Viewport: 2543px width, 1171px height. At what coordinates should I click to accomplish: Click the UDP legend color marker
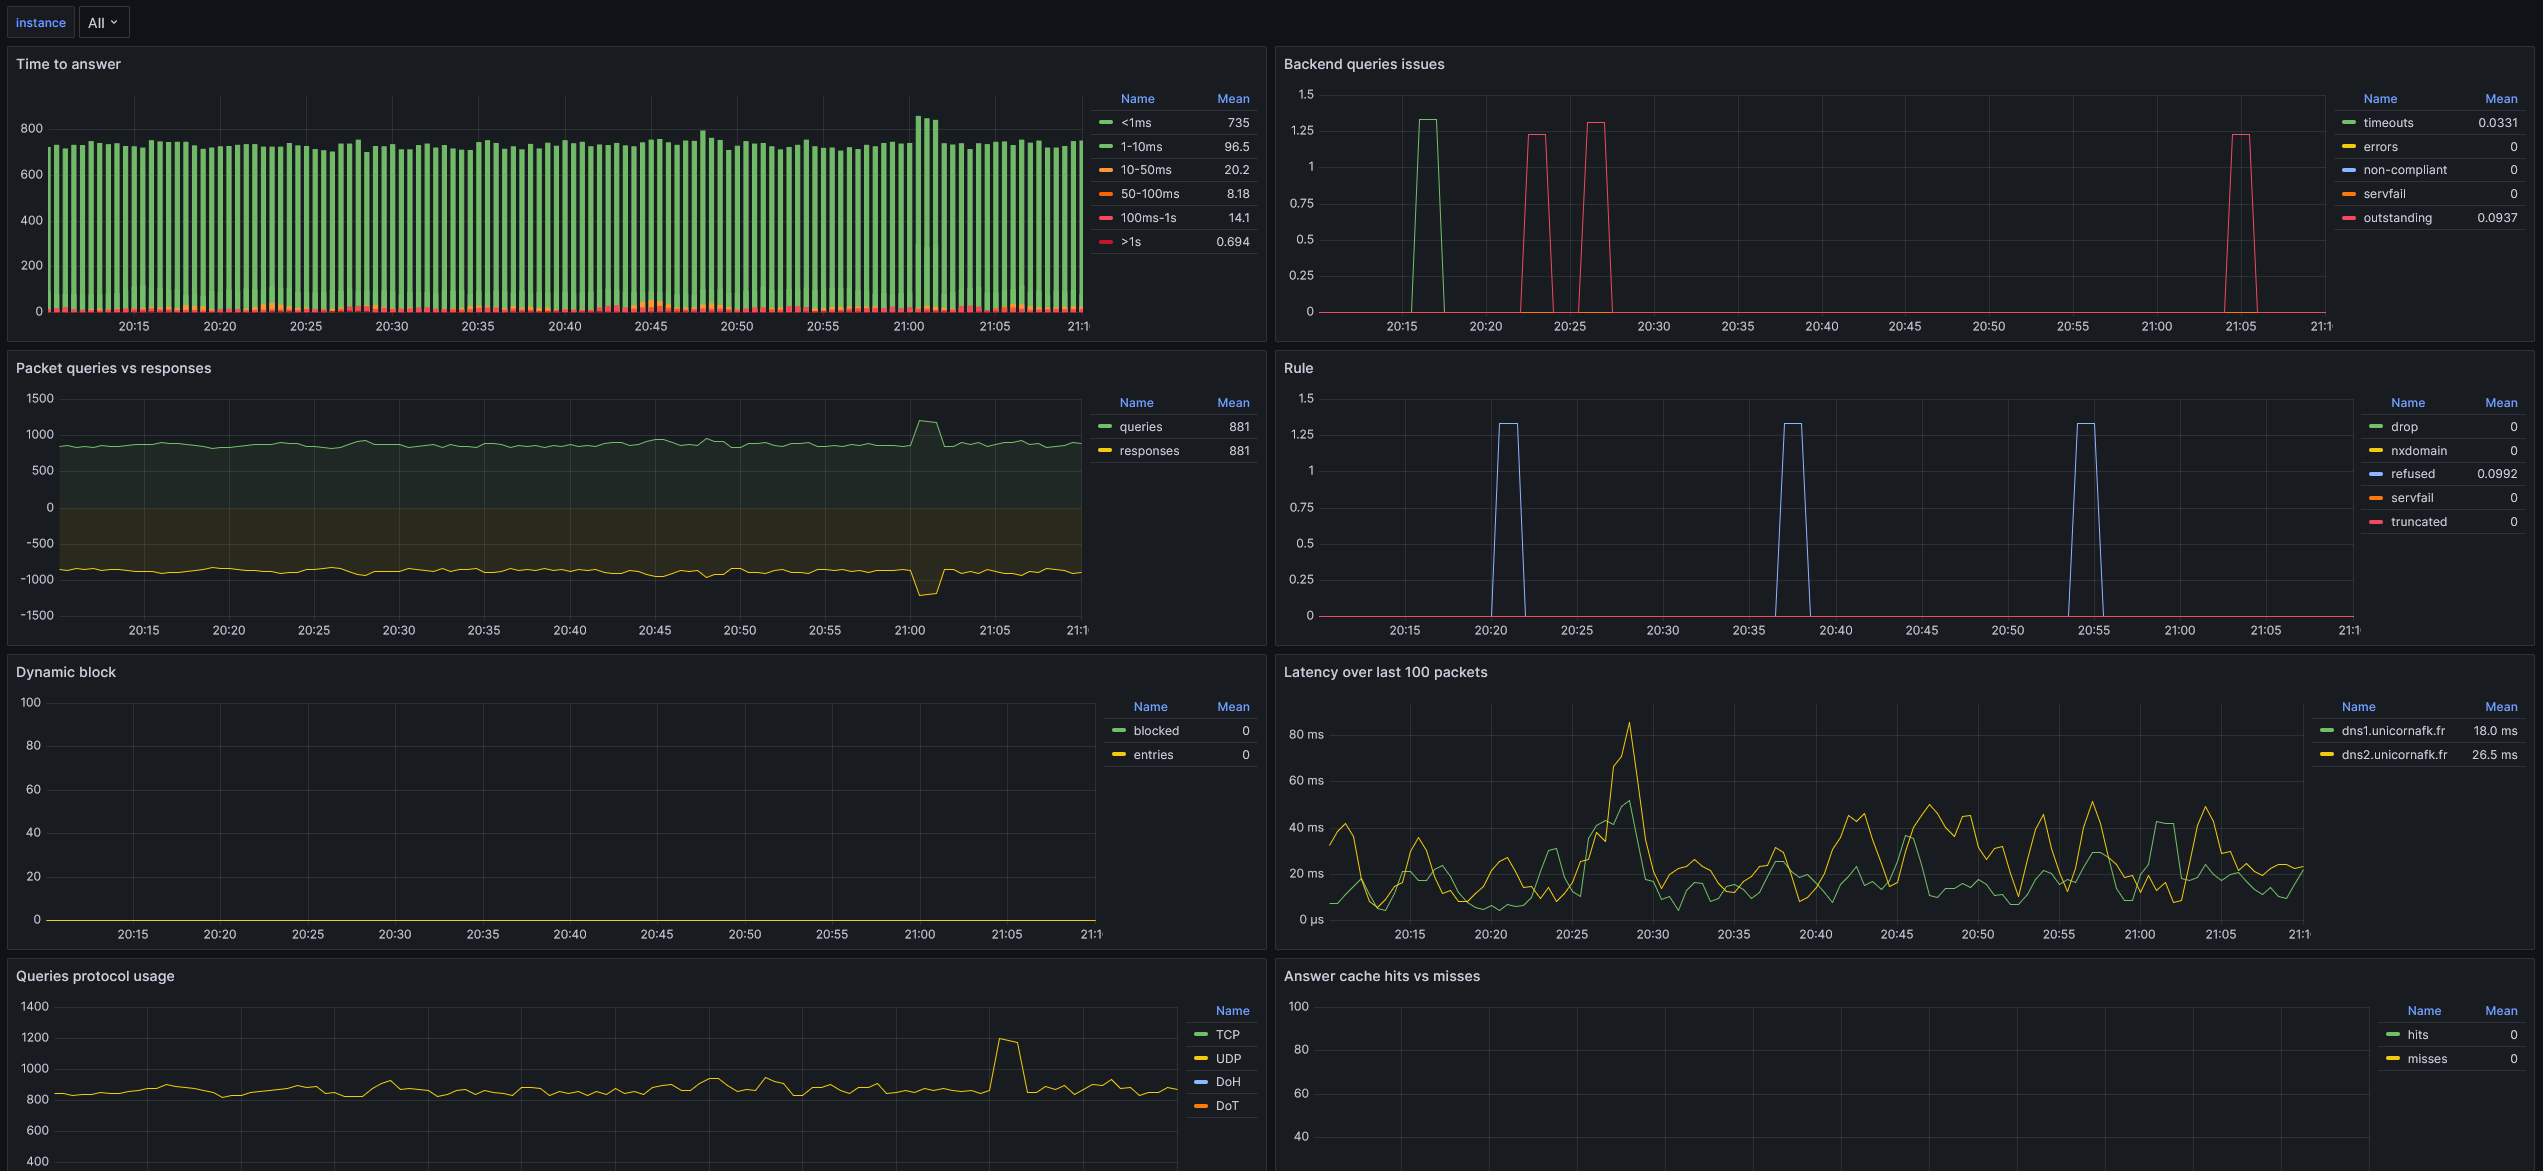(x=1201, y=1059)
